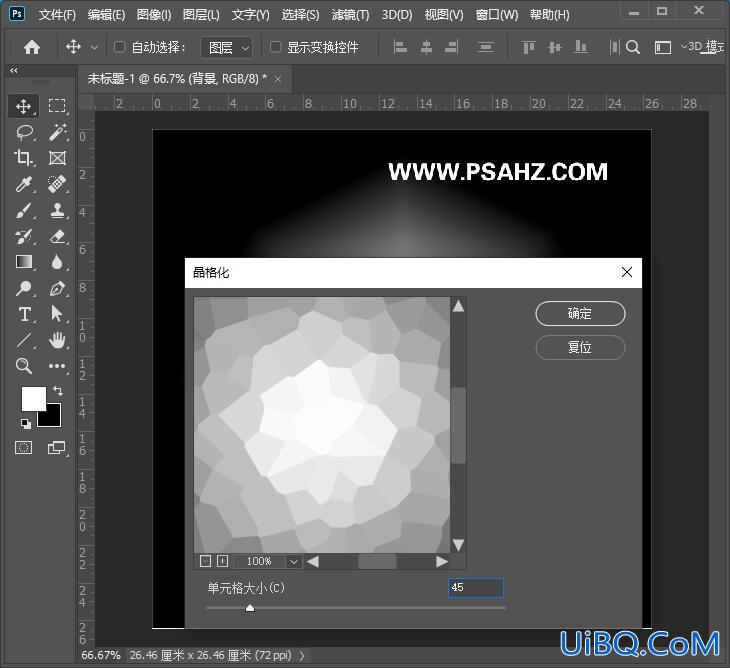730x668 pixels.
Task: Open the 文件(F) menu
Action: tap(57, 15)
